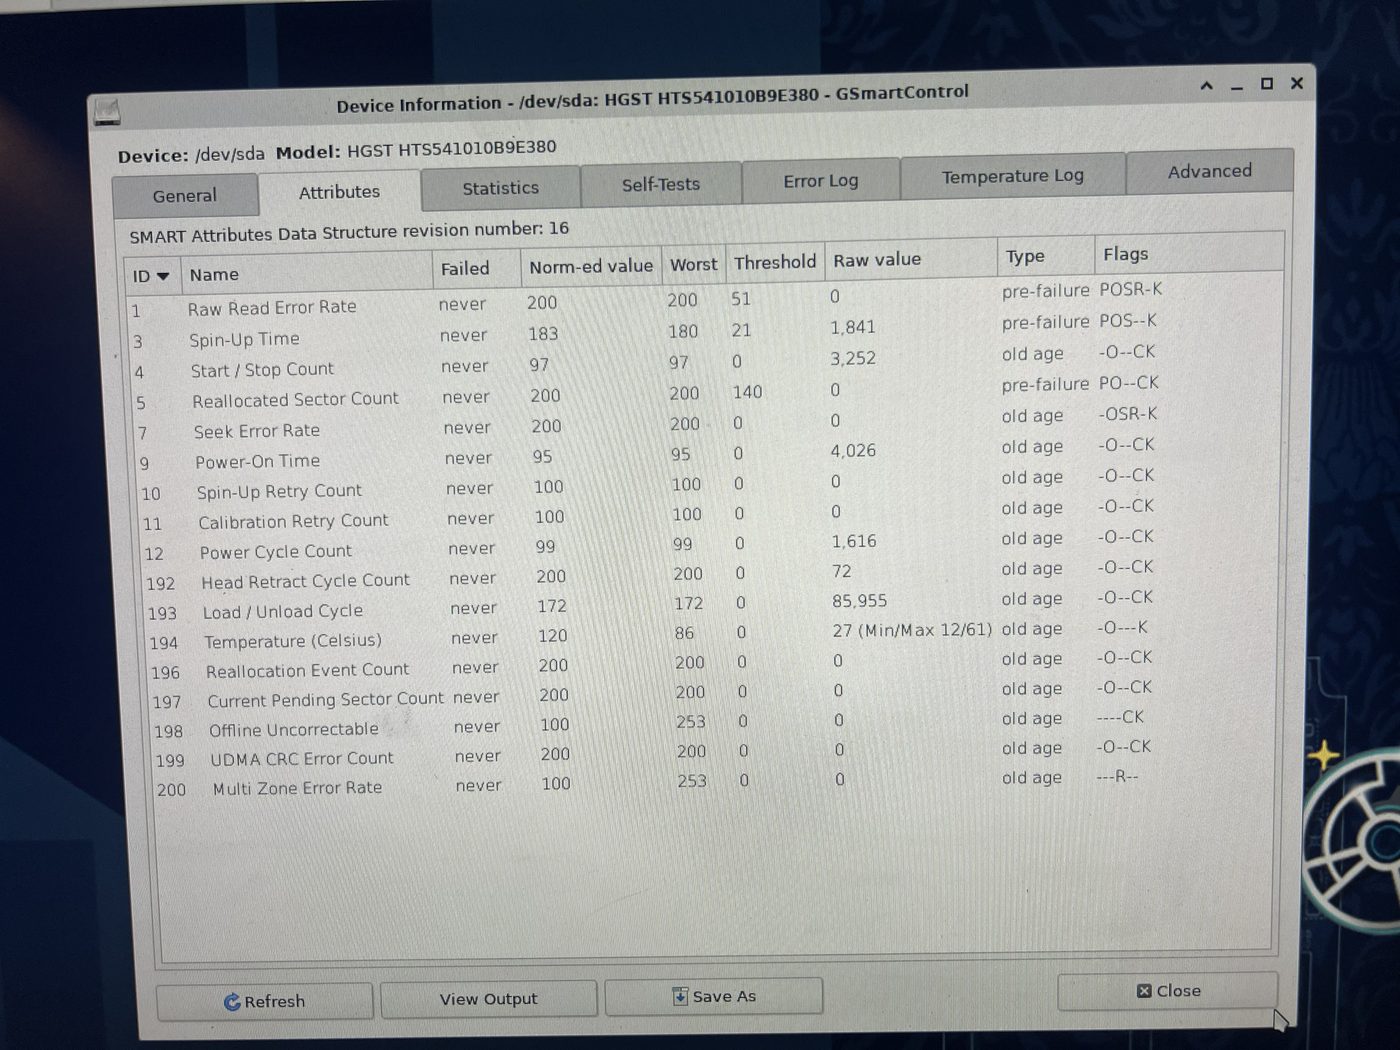The image size is (1400, 1050).
Task: Click the drive icon in title bar
Action: [107, 113]
